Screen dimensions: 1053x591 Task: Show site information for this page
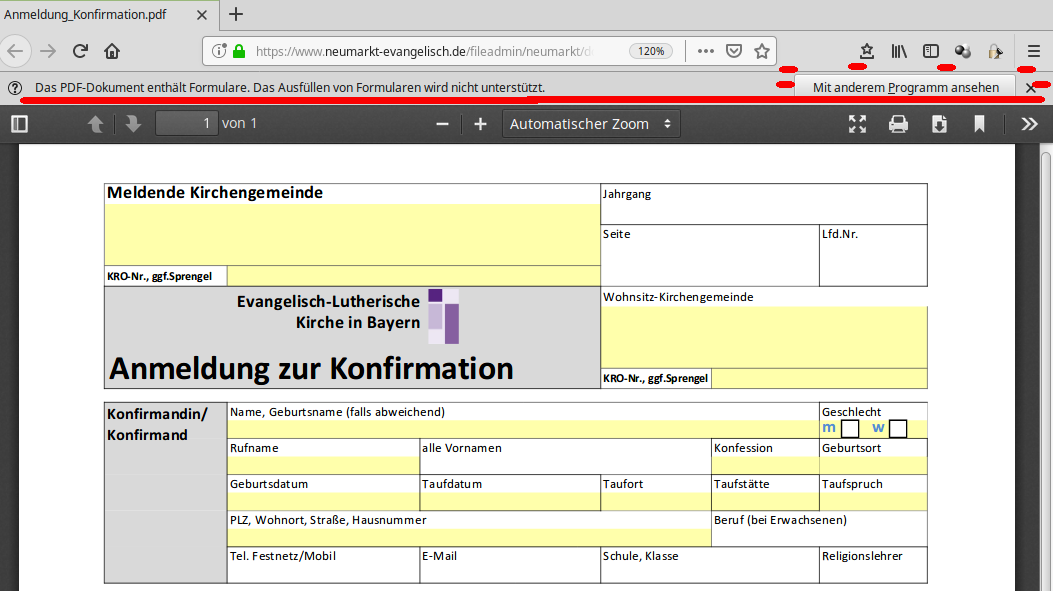(219, 51)
